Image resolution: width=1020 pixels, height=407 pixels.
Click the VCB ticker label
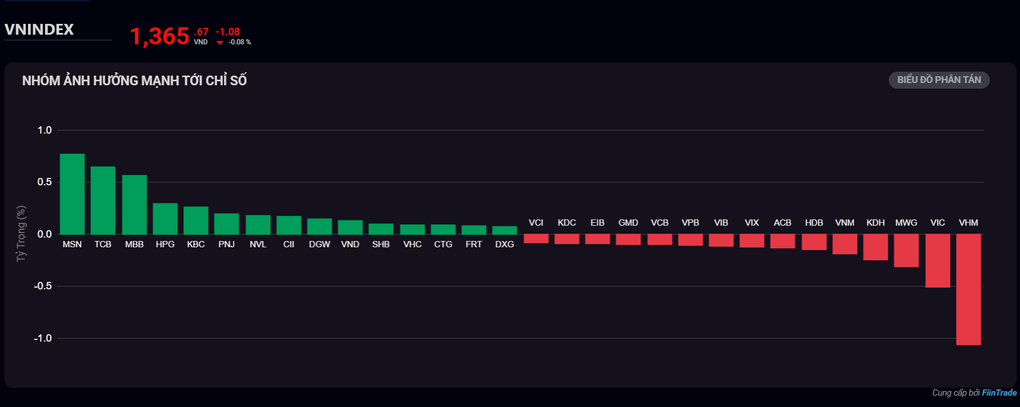click(x=660, y=222)
